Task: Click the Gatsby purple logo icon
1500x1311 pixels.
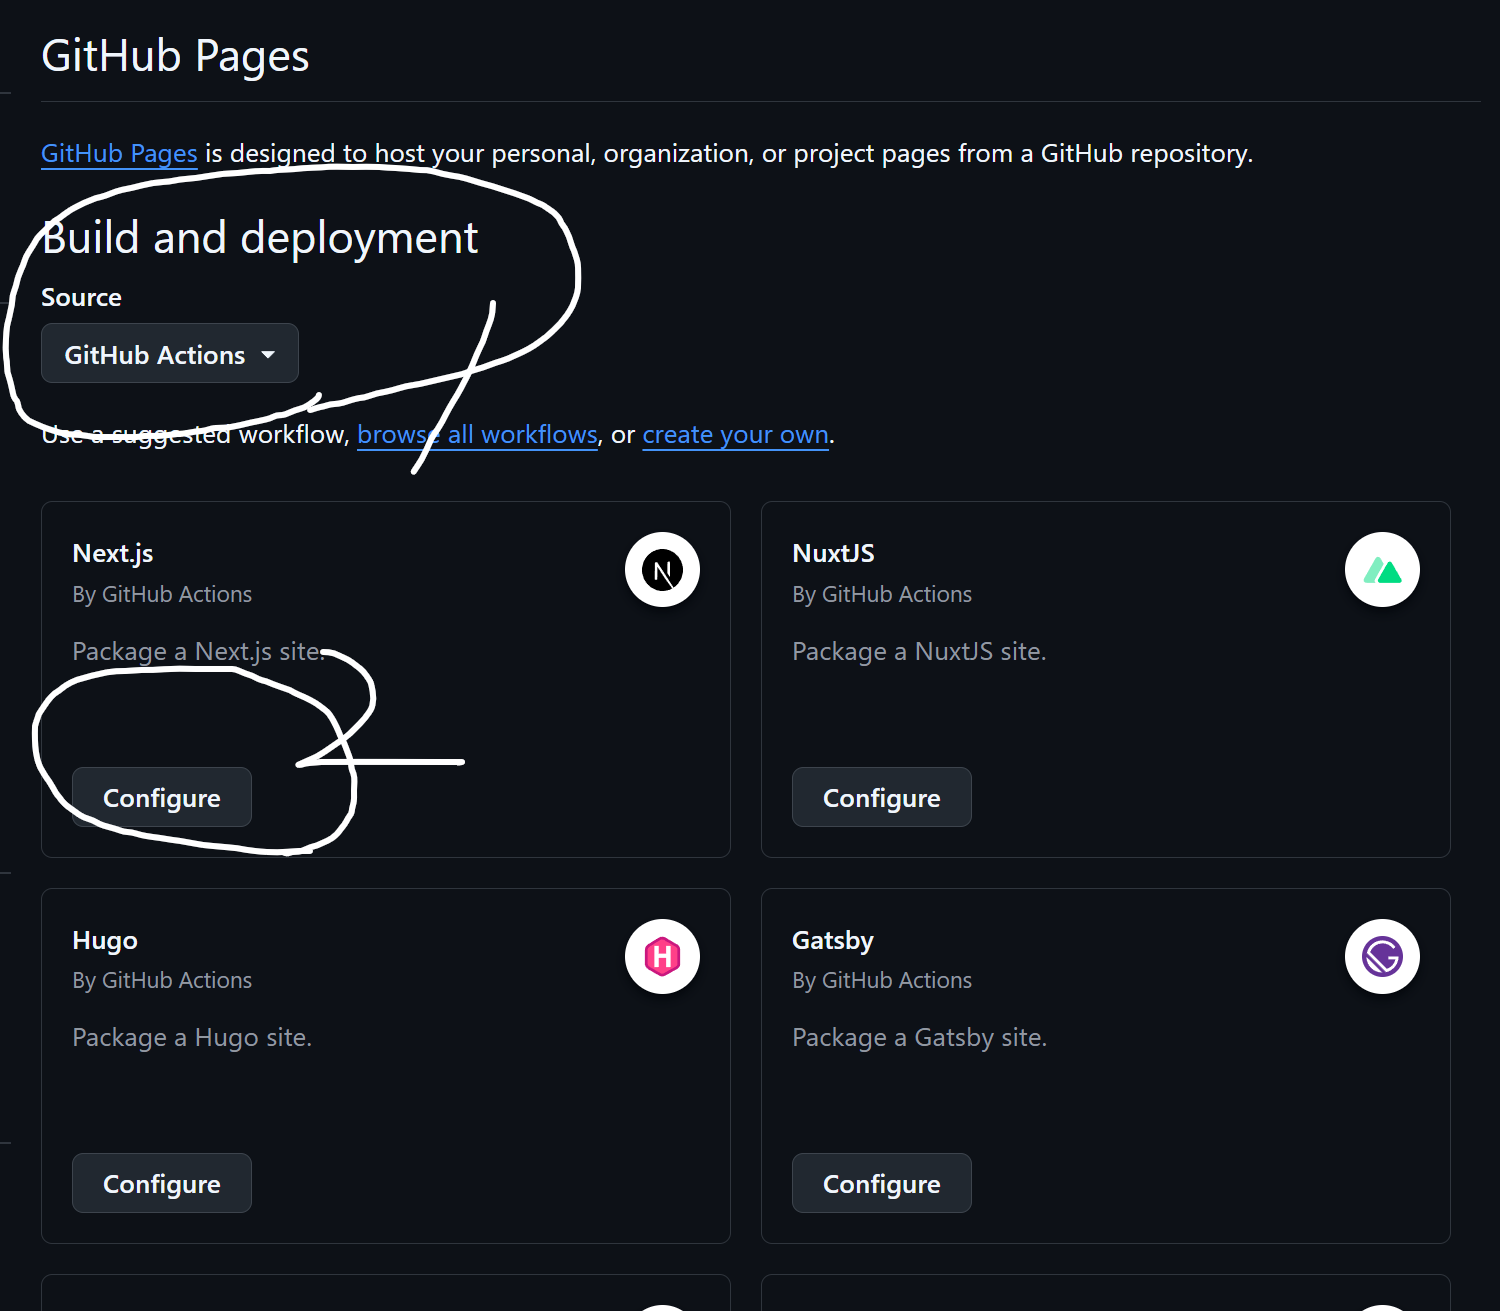Action: point(1382,956)
